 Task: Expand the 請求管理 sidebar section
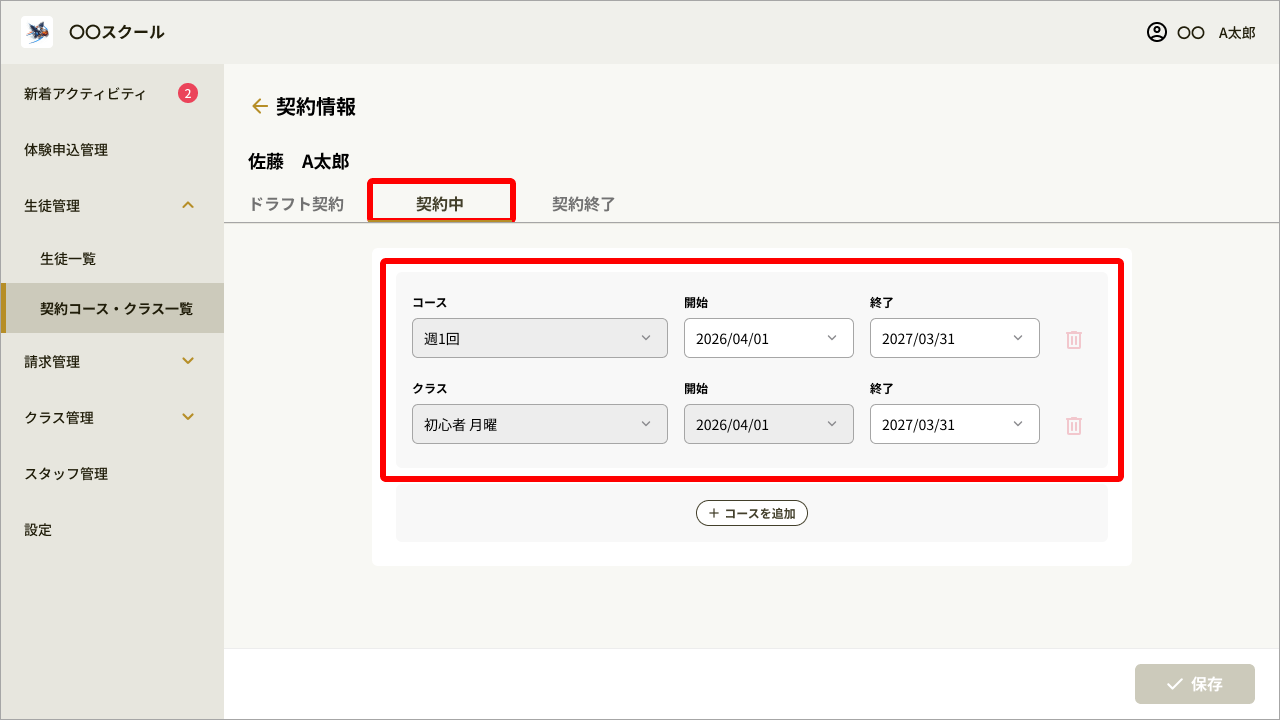(x=112, y=361)
